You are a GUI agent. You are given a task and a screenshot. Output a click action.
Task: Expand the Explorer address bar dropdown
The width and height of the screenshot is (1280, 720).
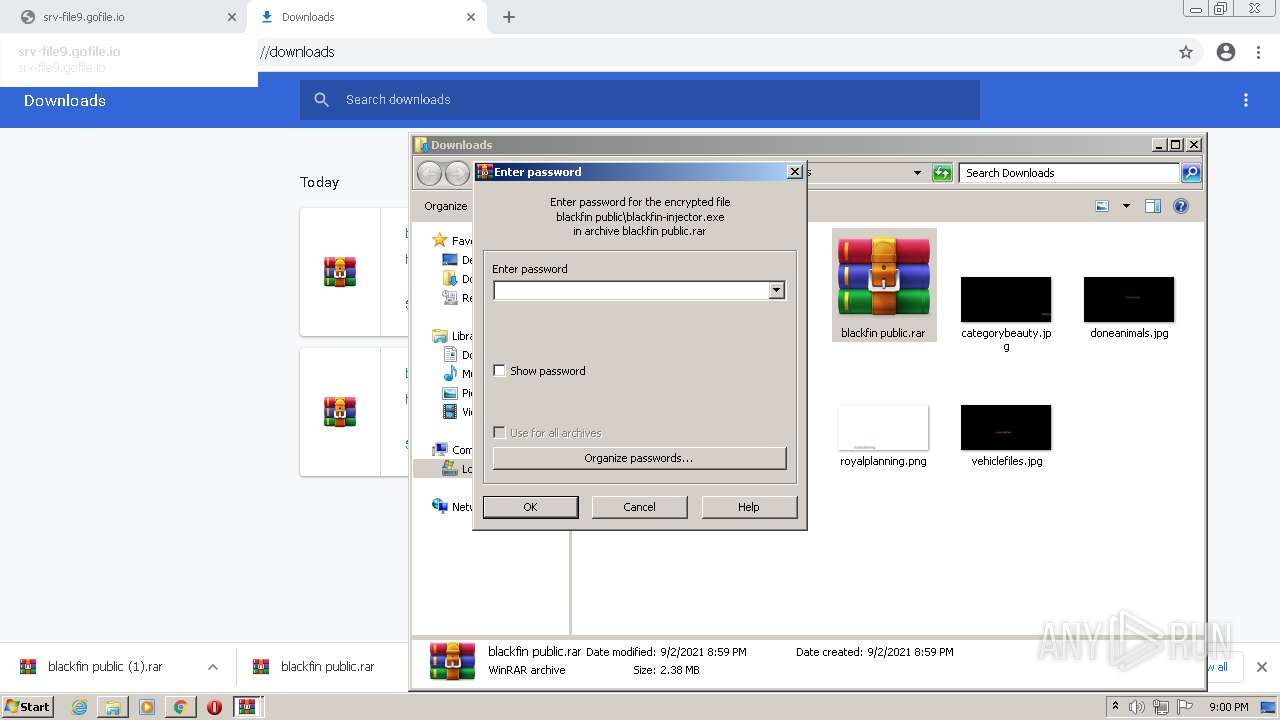[917, 173]
